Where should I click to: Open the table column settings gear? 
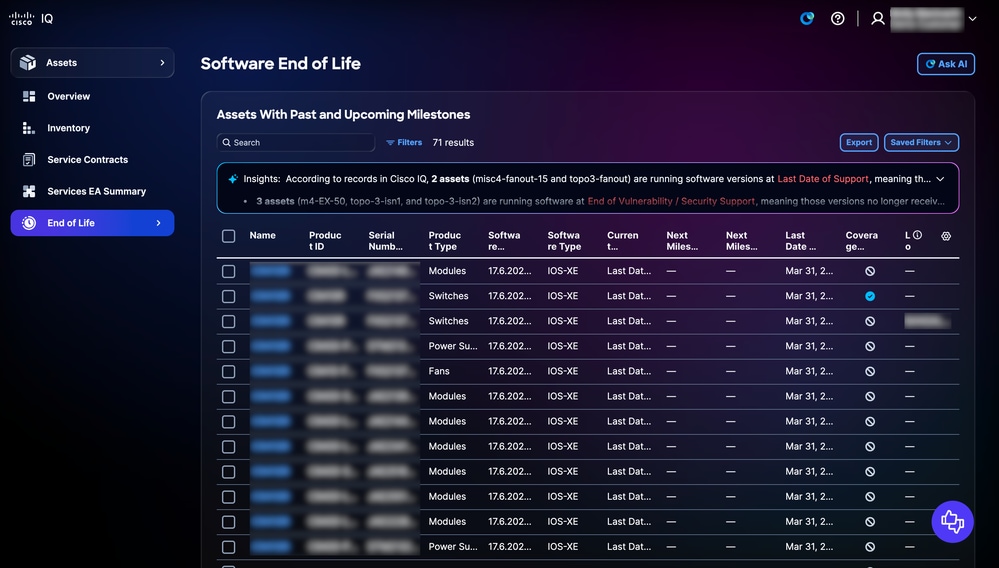click(x=946, y=236)
